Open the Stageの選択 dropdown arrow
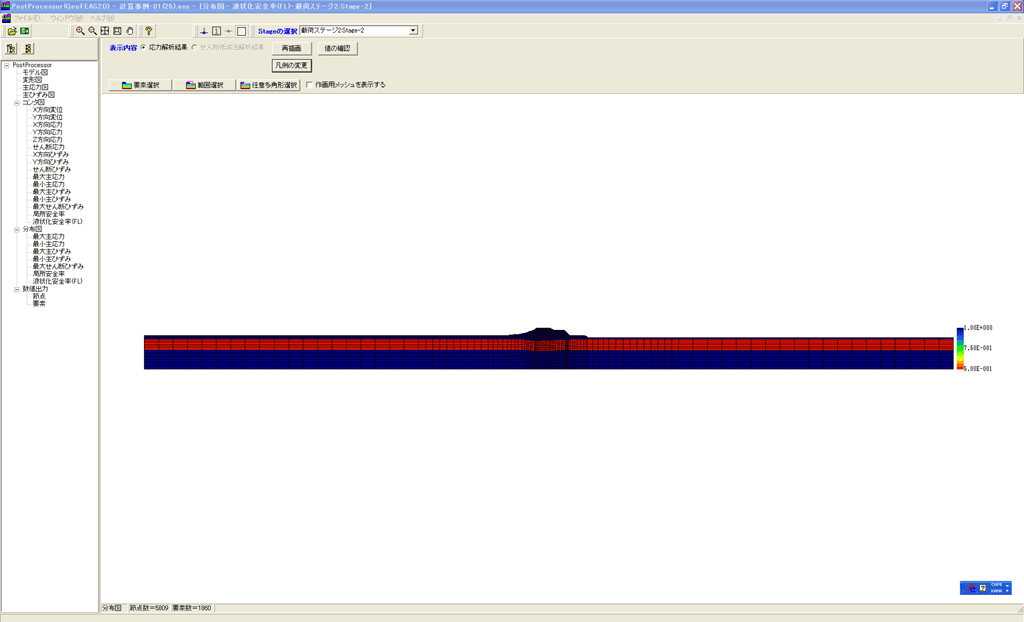The height and width of the screenshot is (622, 1024). 413,31
